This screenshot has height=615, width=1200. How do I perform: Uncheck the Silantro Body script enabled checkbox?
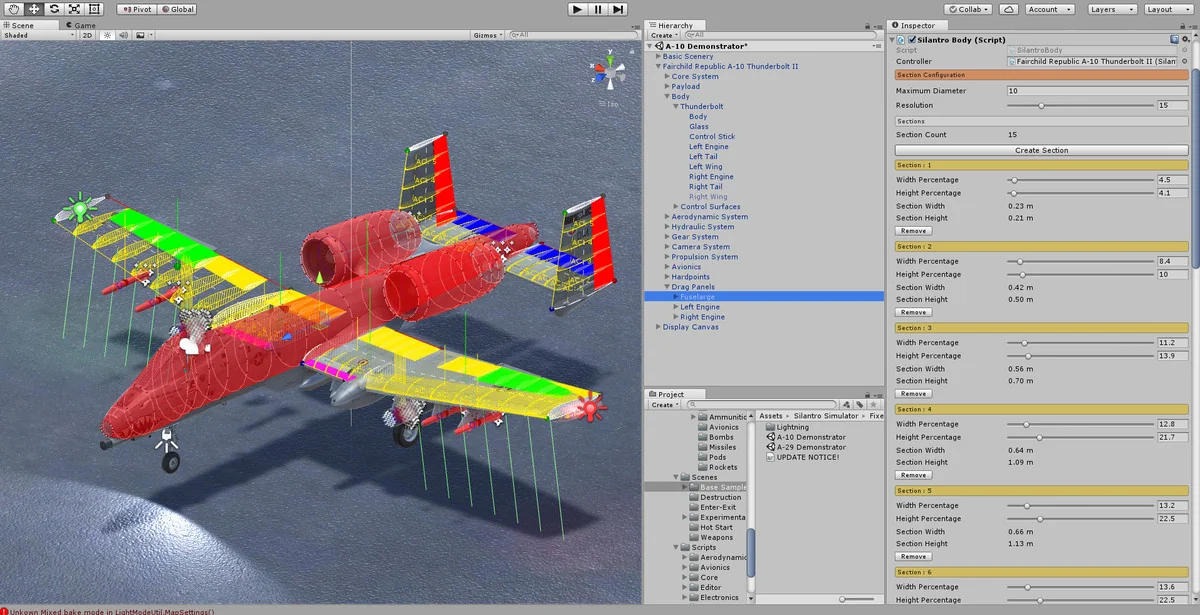[x=911, y=40]
